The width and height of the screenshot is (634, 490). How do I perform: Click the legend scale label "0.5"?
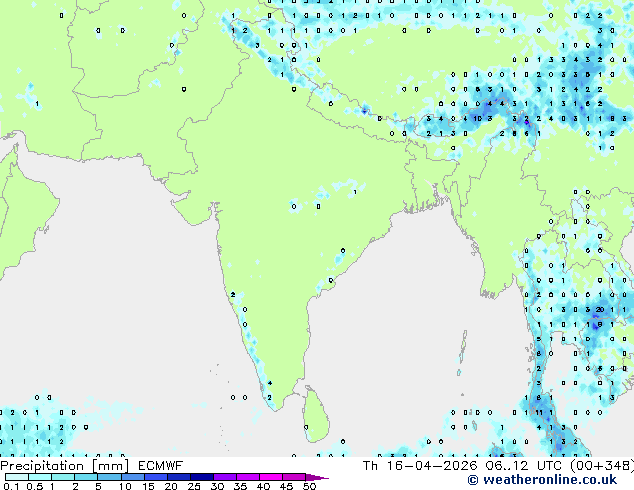point(35,486)
